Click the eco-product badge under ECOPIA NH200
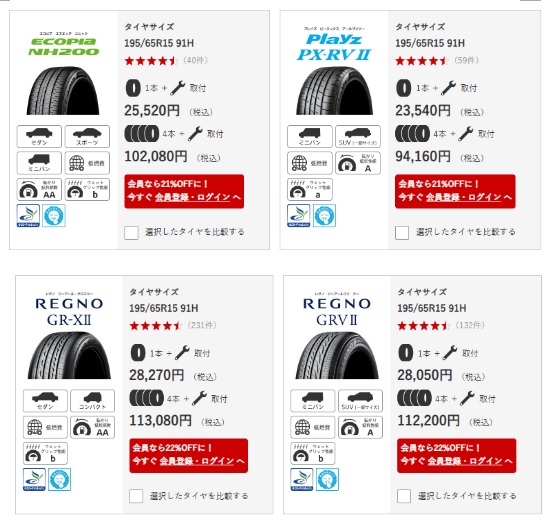The image size is (553, 525). (x=28, y=215)
